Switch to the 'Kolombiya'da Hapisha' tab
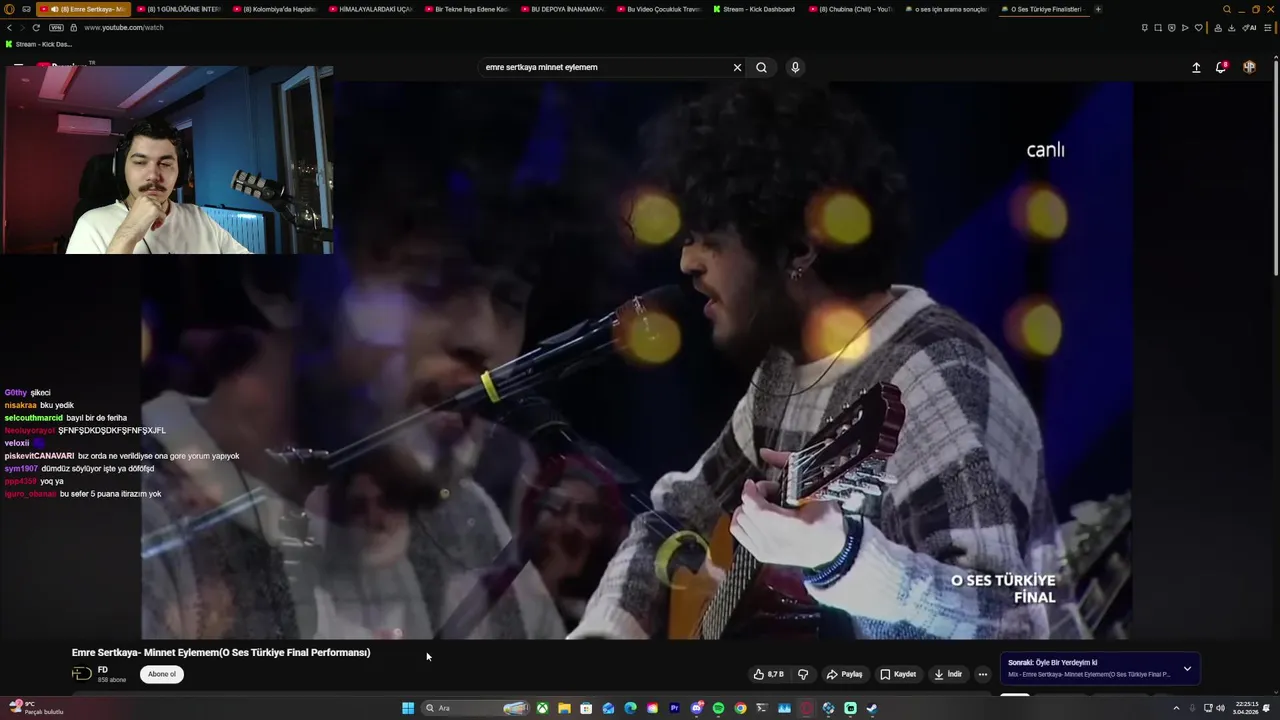Image resolution: width=1280 pixels, height=720 pixels. pos(275,9)
